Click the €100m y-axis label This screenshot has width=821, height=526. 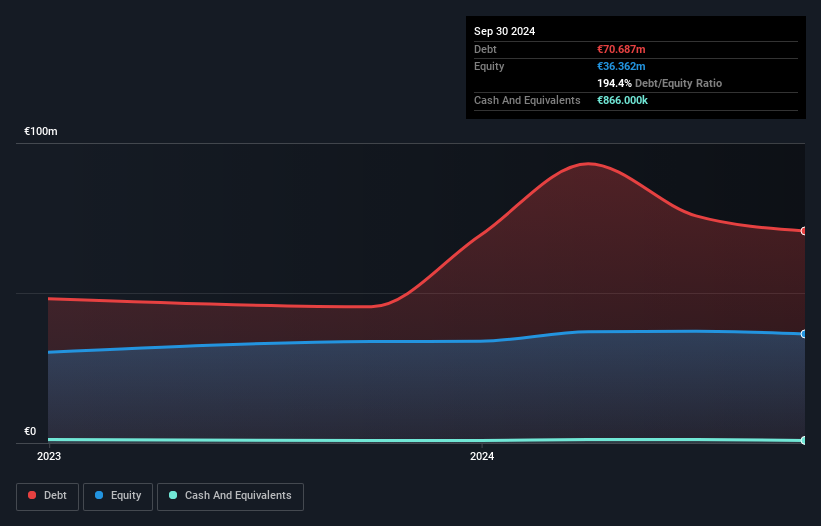tap(41, 131)
